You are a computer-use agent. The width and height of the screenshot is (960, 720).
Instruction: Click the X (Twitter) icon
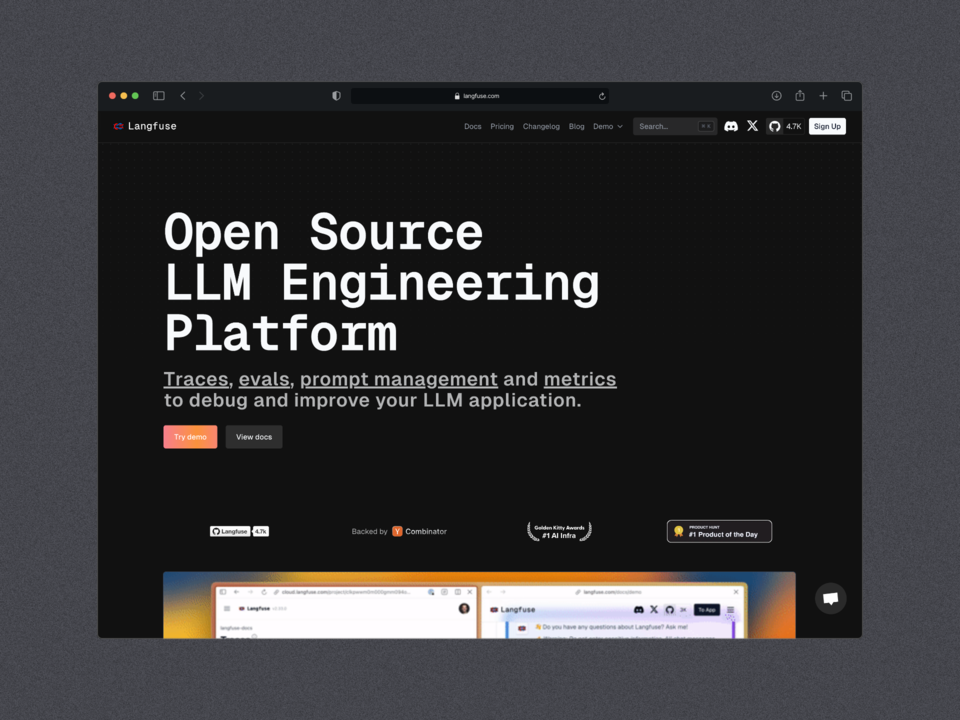(x=753, y=126)
